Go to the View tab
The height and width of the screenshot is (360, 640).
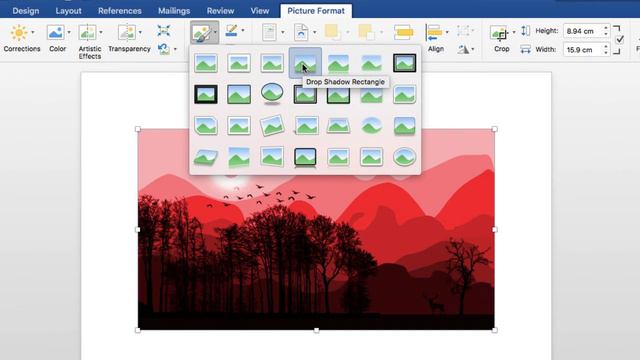[260, 11]
